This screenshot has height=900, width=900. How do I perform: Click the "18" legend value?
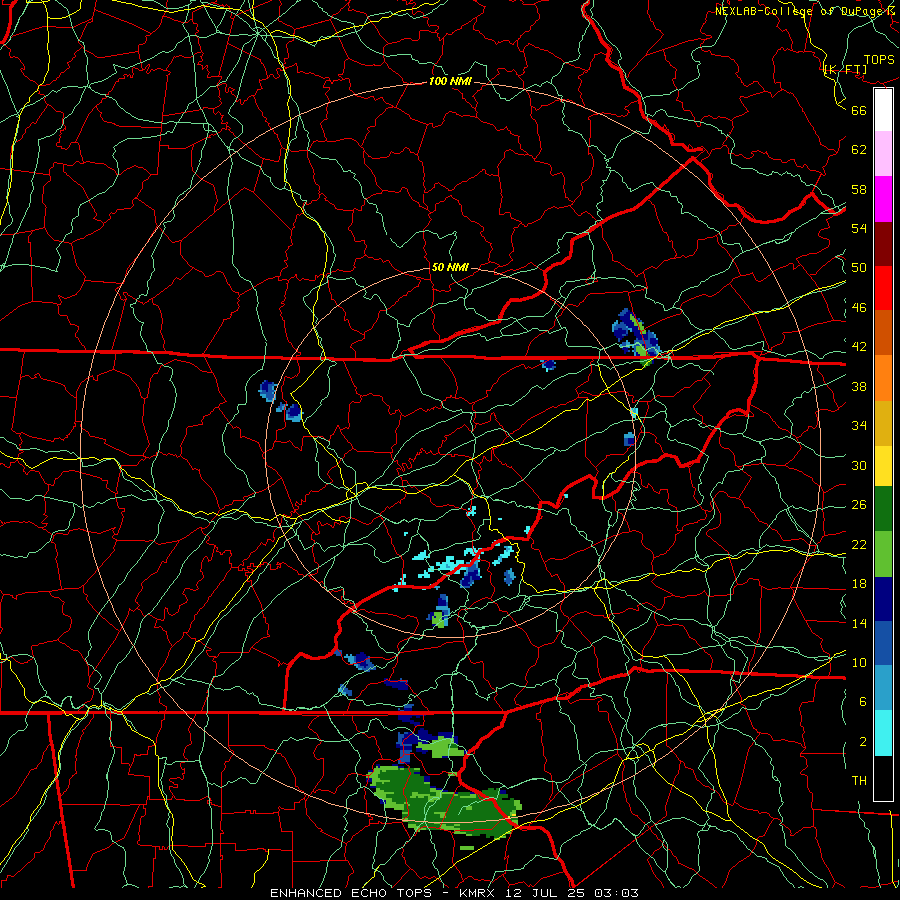pos(859,584)
